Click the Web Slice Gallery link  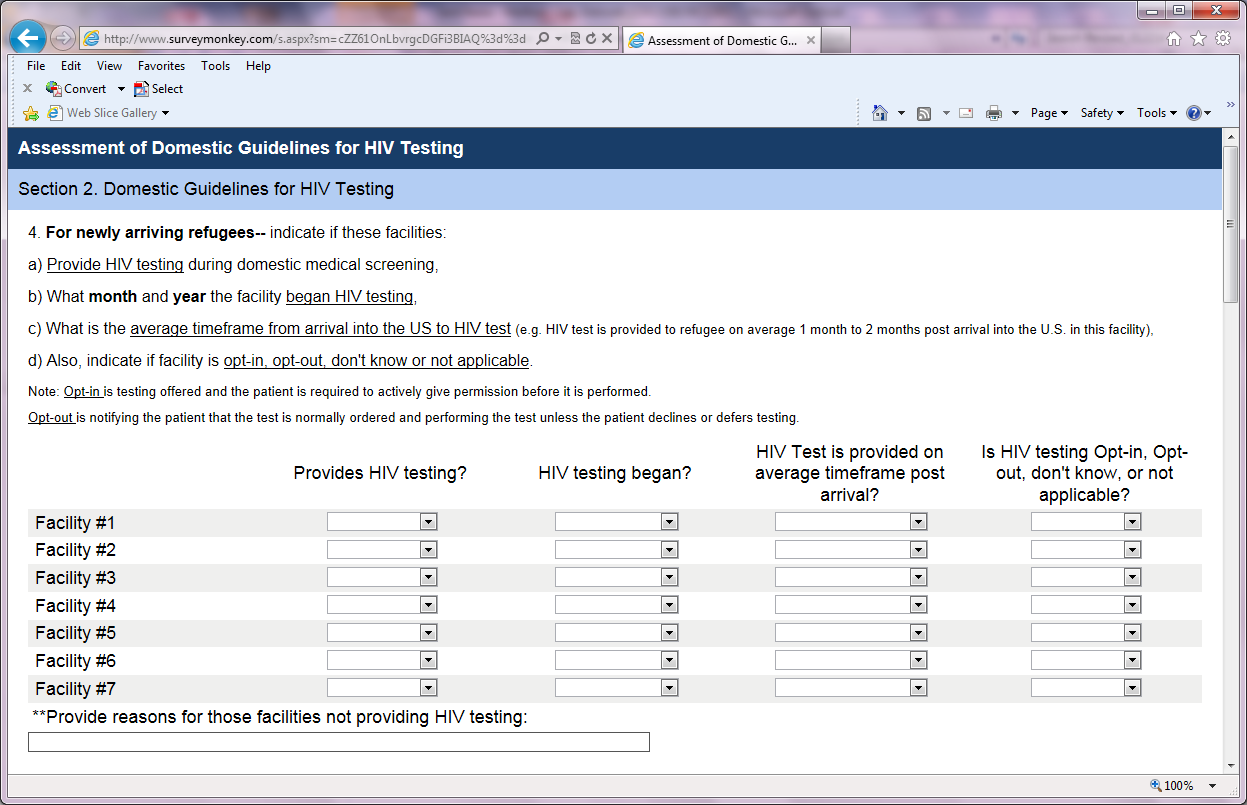click(111, 113)
